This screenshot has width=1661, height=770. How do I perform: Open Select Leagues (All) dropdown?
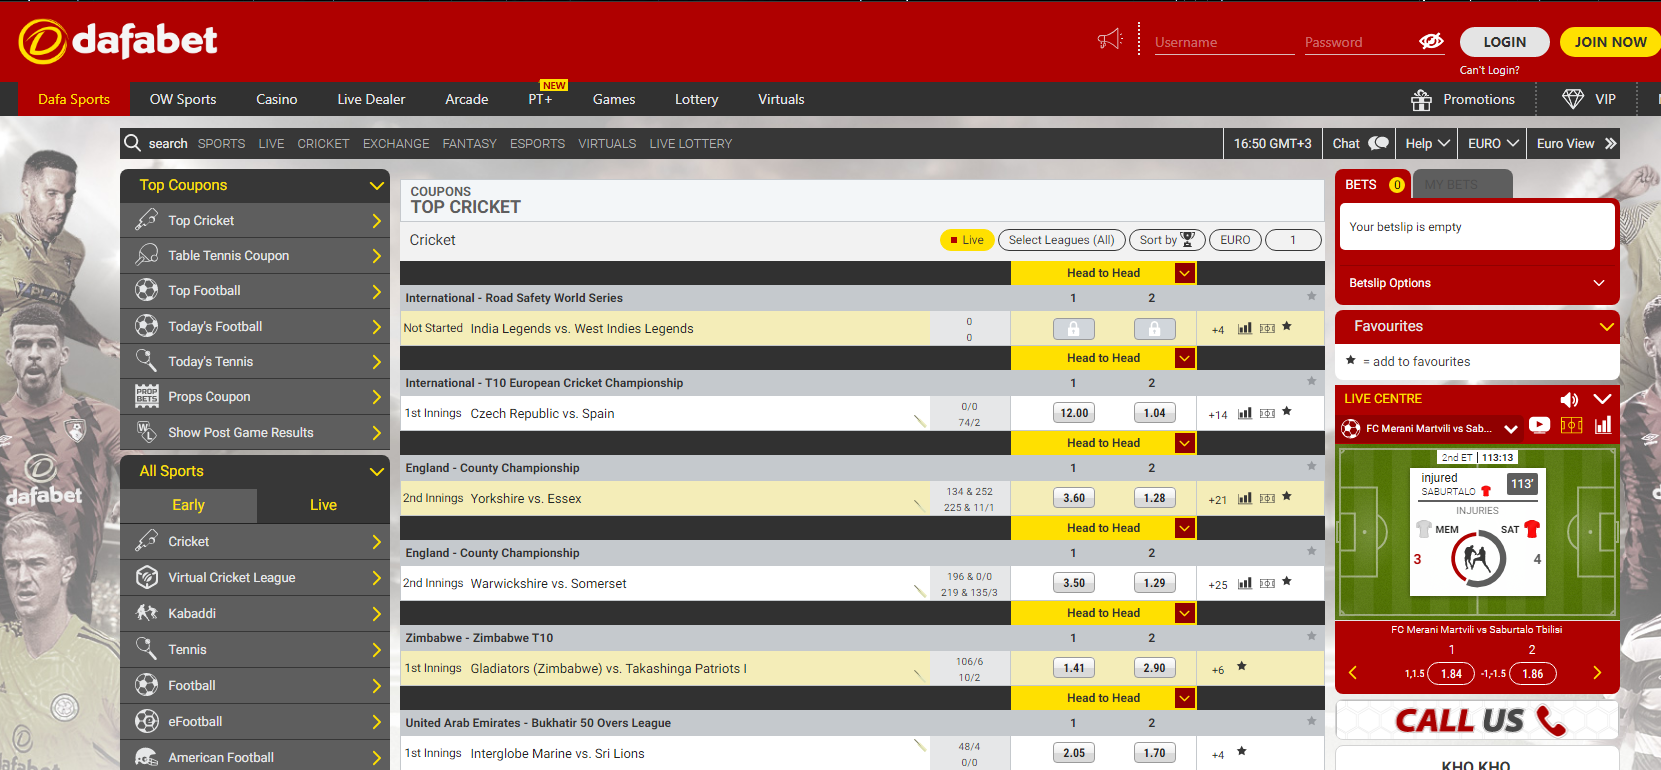[1061, 240]
